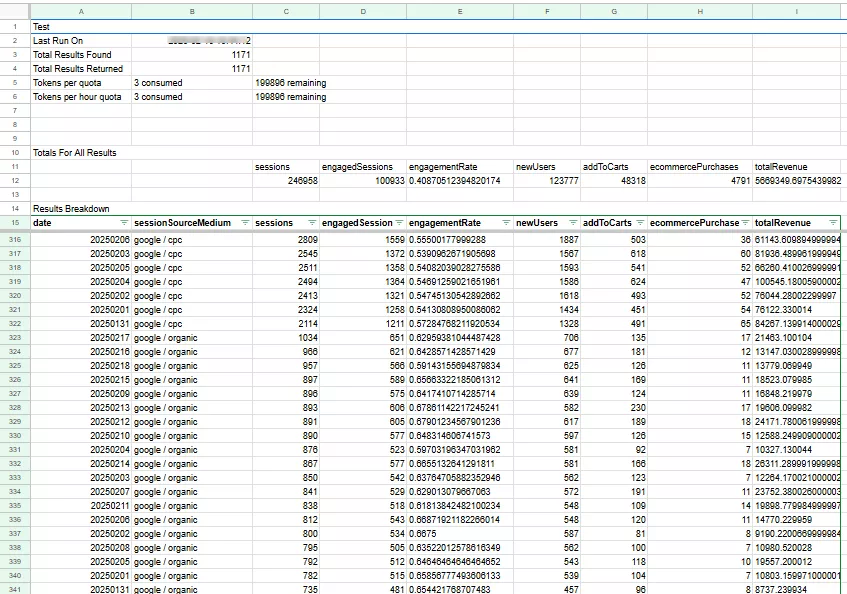This screenshot has height=594, width=847.
Task: Click the "Total Results Returned" label cell
Action: pyautogui.click(x=81, y=69)
